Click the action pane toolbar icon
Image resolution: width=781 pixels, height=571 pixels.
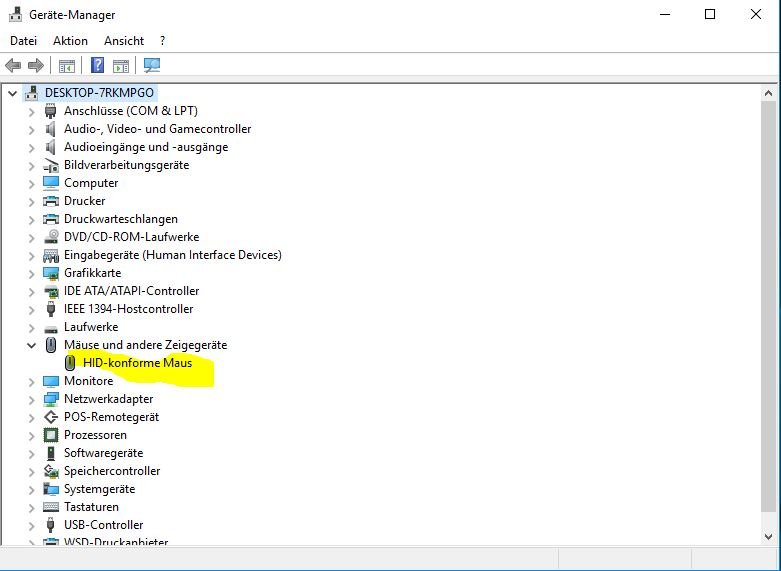click(x=121, y=65)
